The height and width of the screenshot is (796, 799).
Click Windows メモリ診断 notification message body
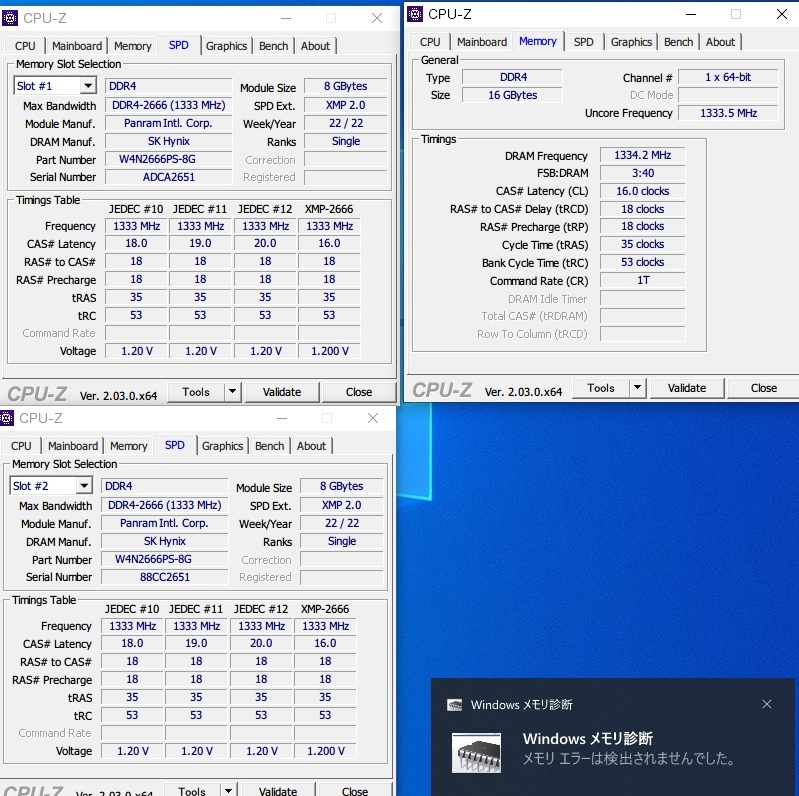pos(629,758)
